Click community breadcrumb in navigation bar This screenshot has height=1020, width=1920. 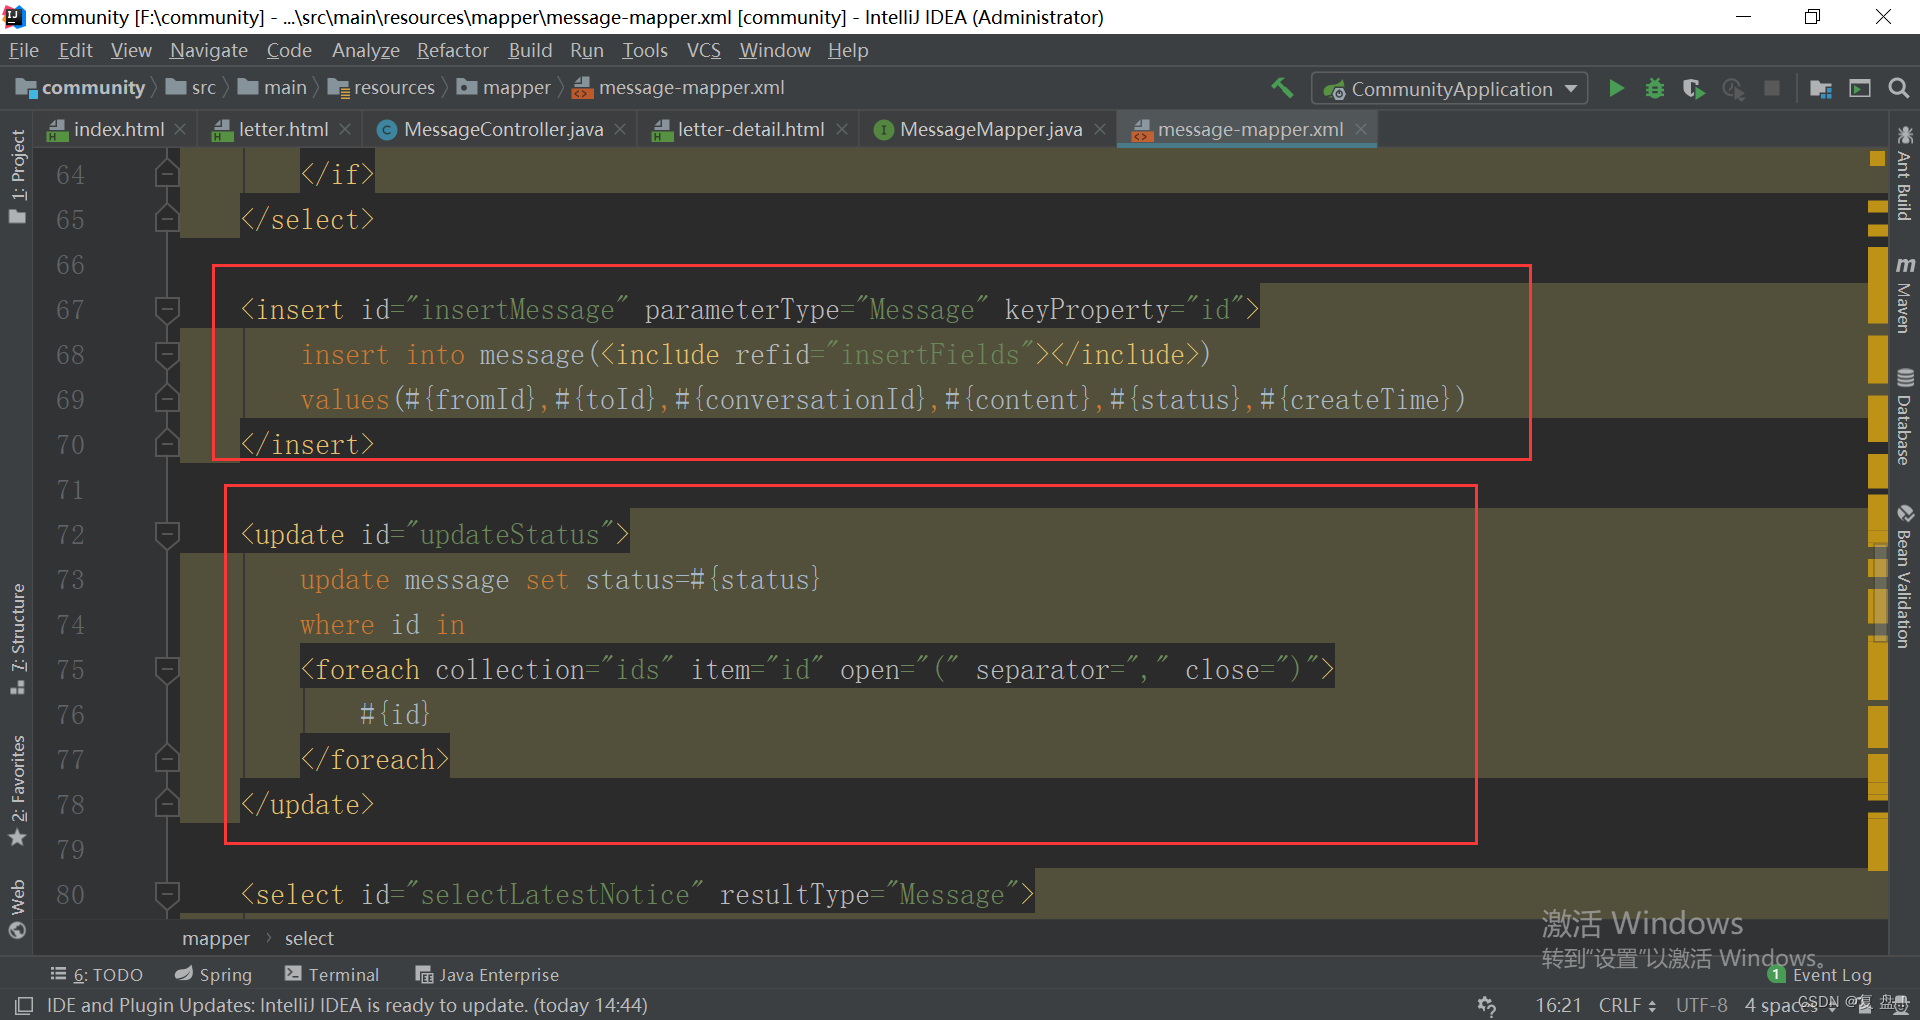81,88
